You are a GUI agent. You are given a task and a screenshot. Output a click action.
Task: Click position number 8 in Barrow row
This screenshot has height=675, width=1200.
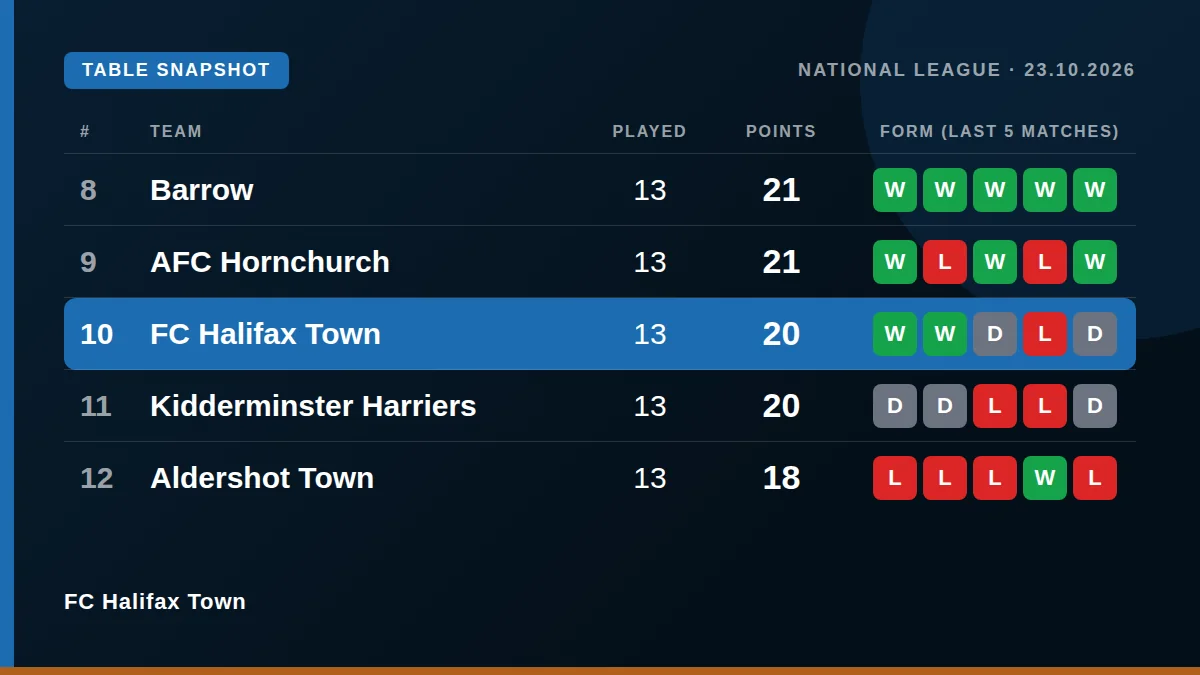click(88, 190)
